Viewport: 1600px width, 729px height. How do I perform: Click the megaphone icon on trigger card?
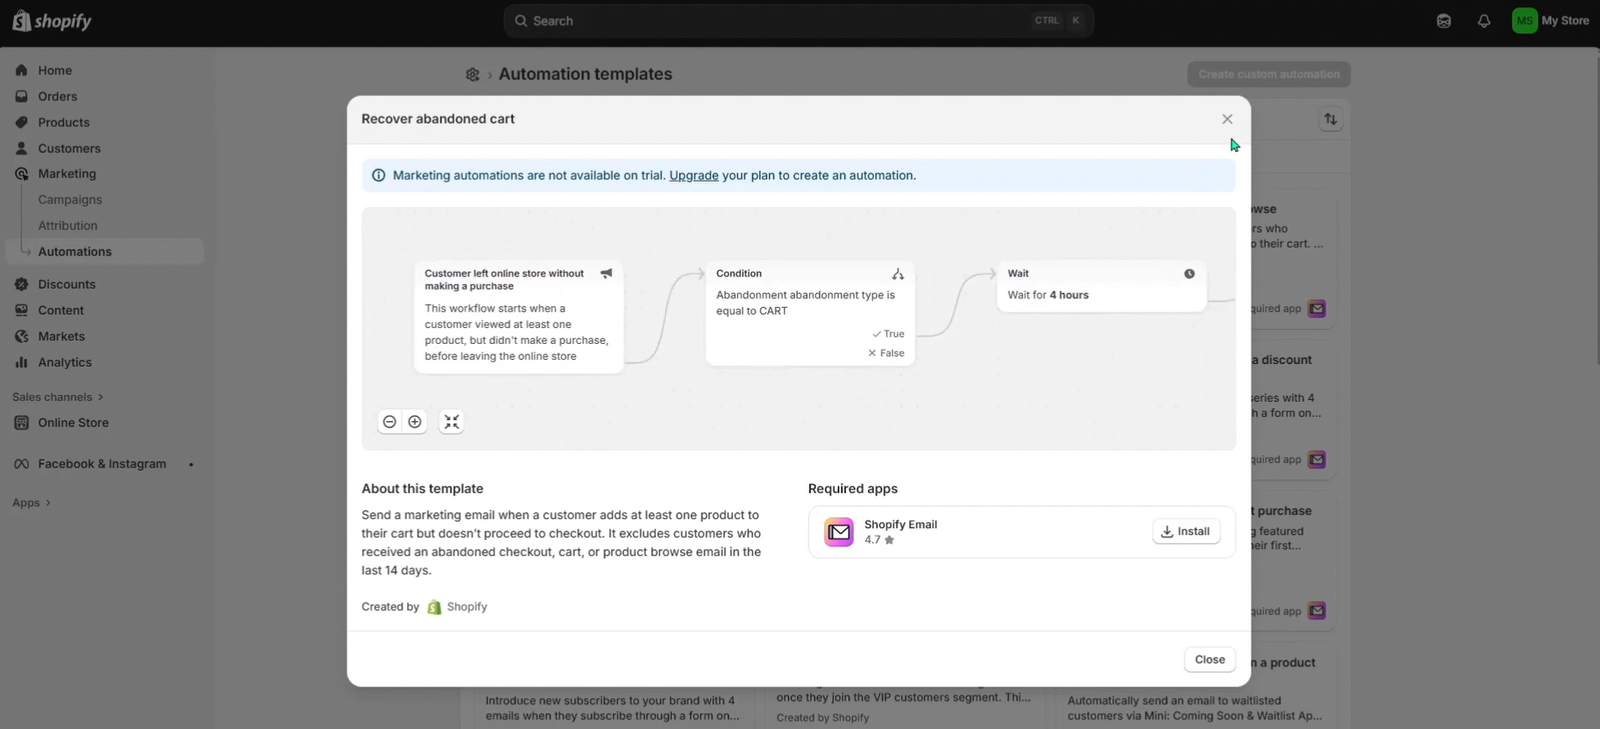(x=606, y=273)
